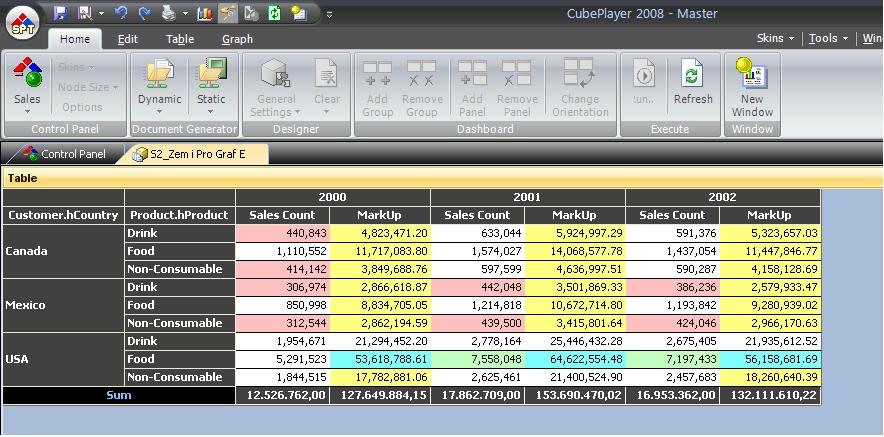Click the grey run document icon in quick toolbar
The image size is (884, 437).
click(x=251, y=13)
